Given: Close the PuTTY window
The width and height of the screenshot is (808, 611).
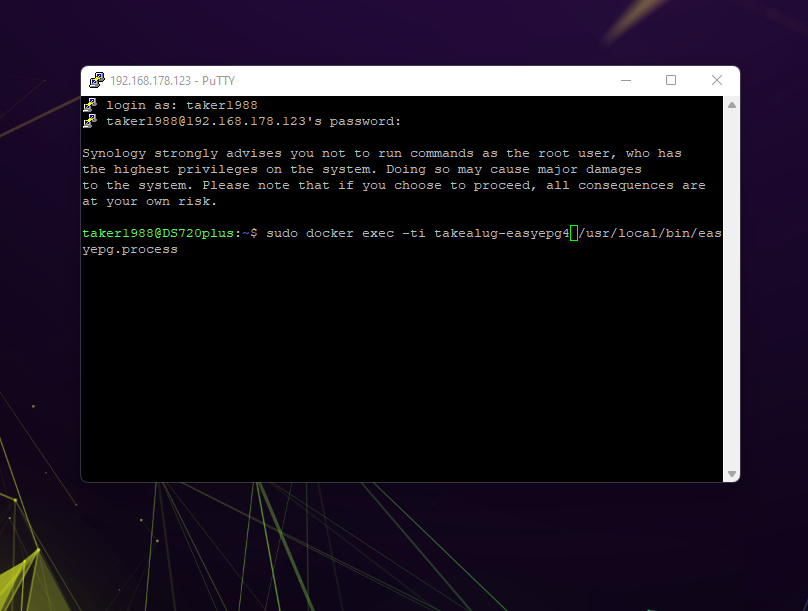Looking at the screenshot, I should tap(717, 80).
